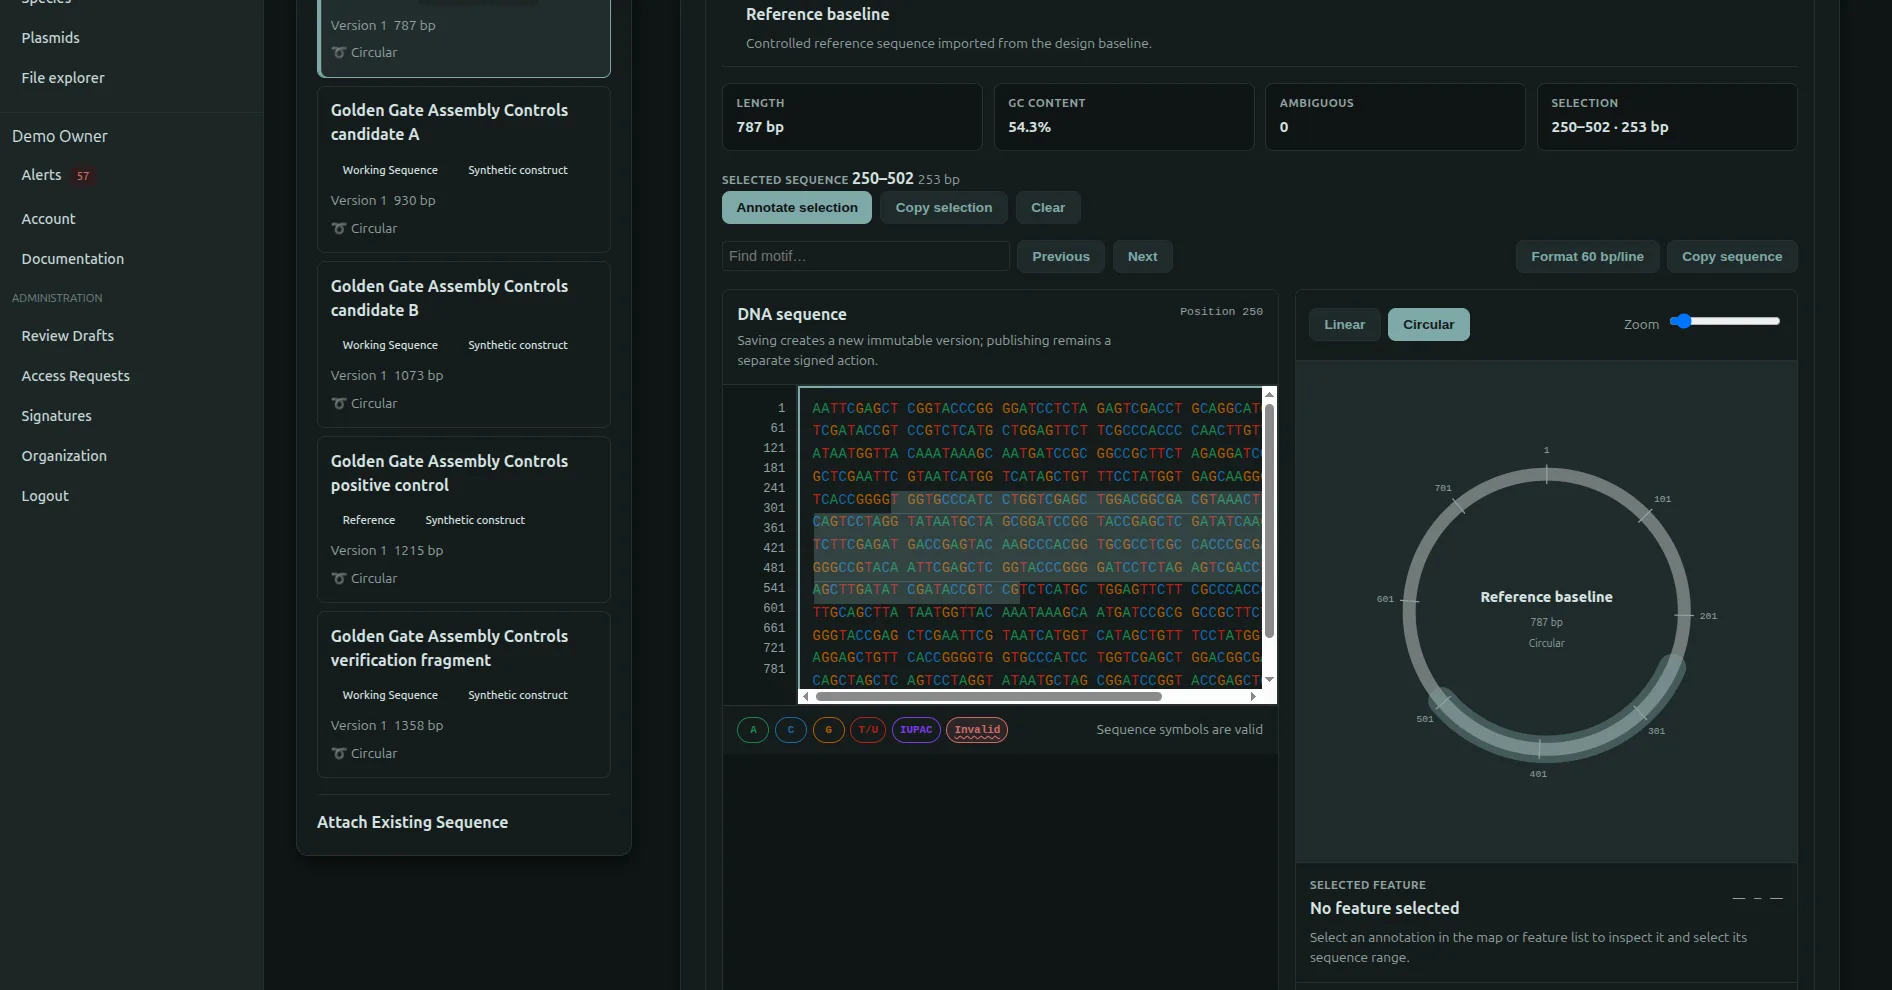Open Review Drafts admin page
This screenshot has height=990, width=1892.
point(68,336)
